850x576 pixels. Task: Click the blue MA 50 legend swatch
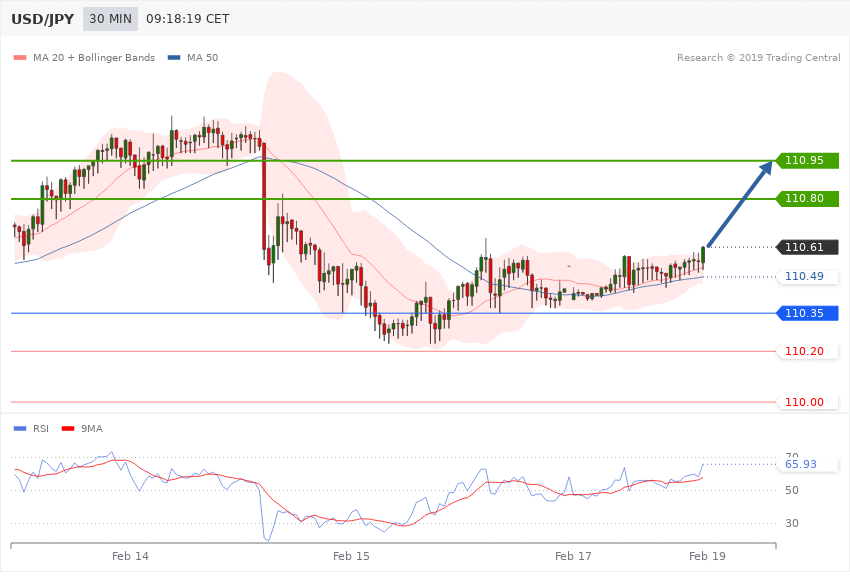(x=174, y=57)
